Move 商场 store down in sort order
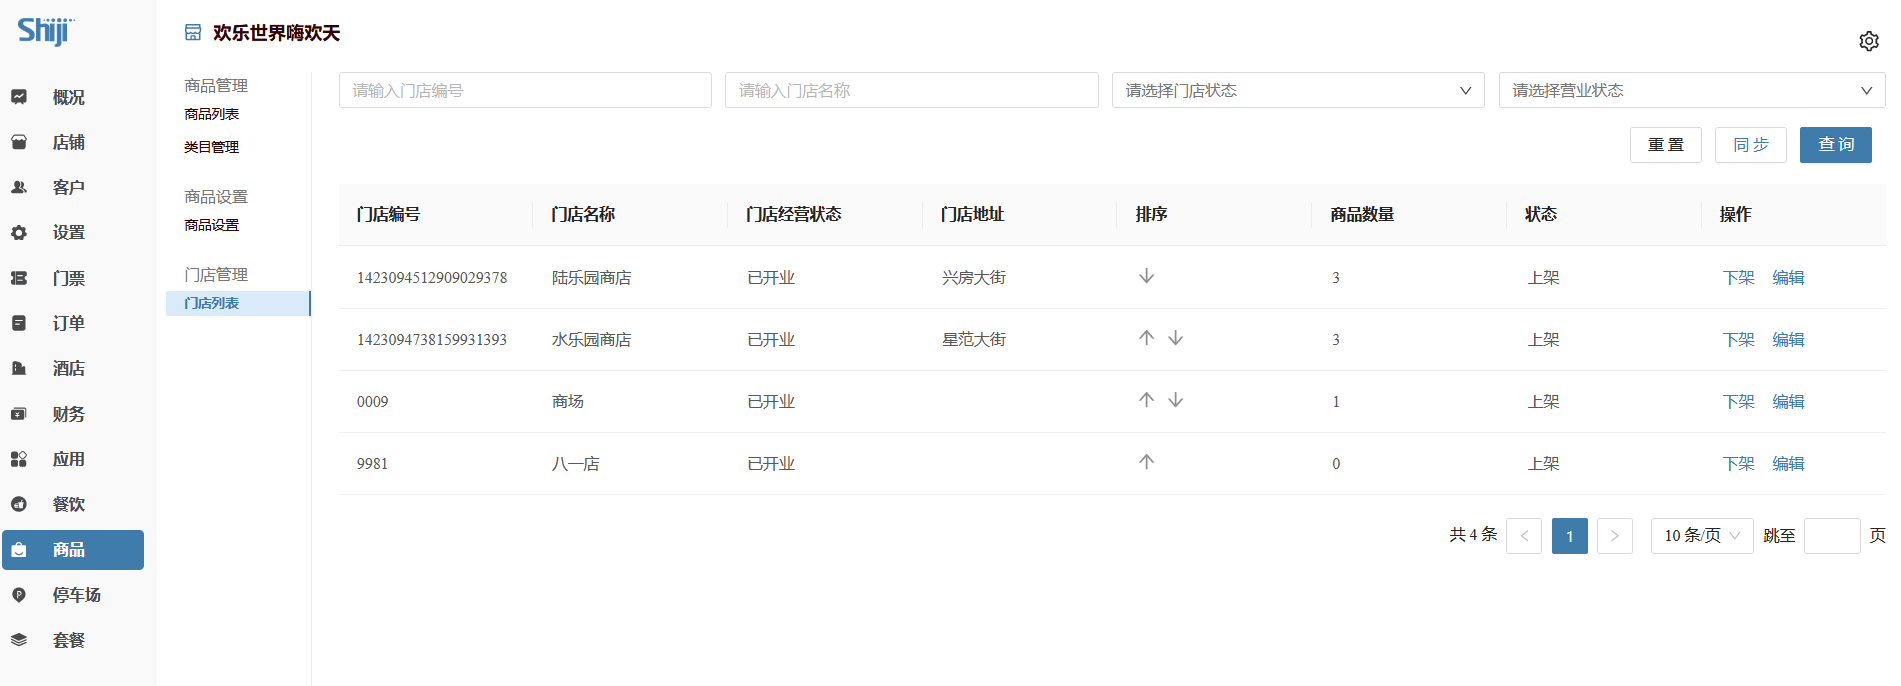The image size is (1901, 686). click(1176, 400)
